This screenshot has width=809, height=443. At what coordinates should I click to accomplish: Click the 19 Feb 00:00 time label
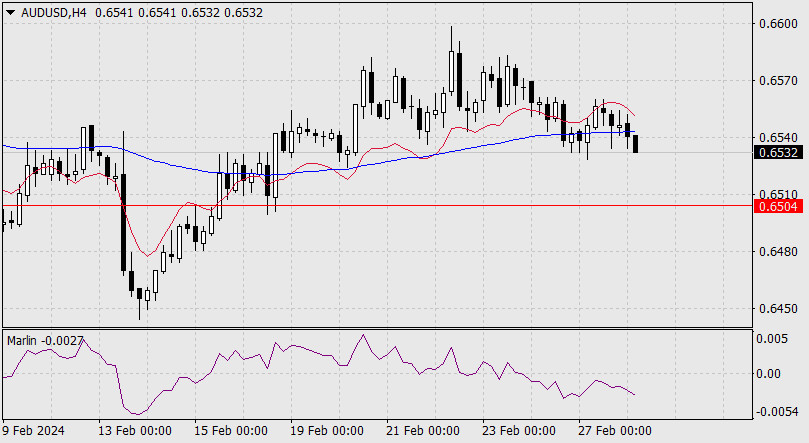pos(327,430)
